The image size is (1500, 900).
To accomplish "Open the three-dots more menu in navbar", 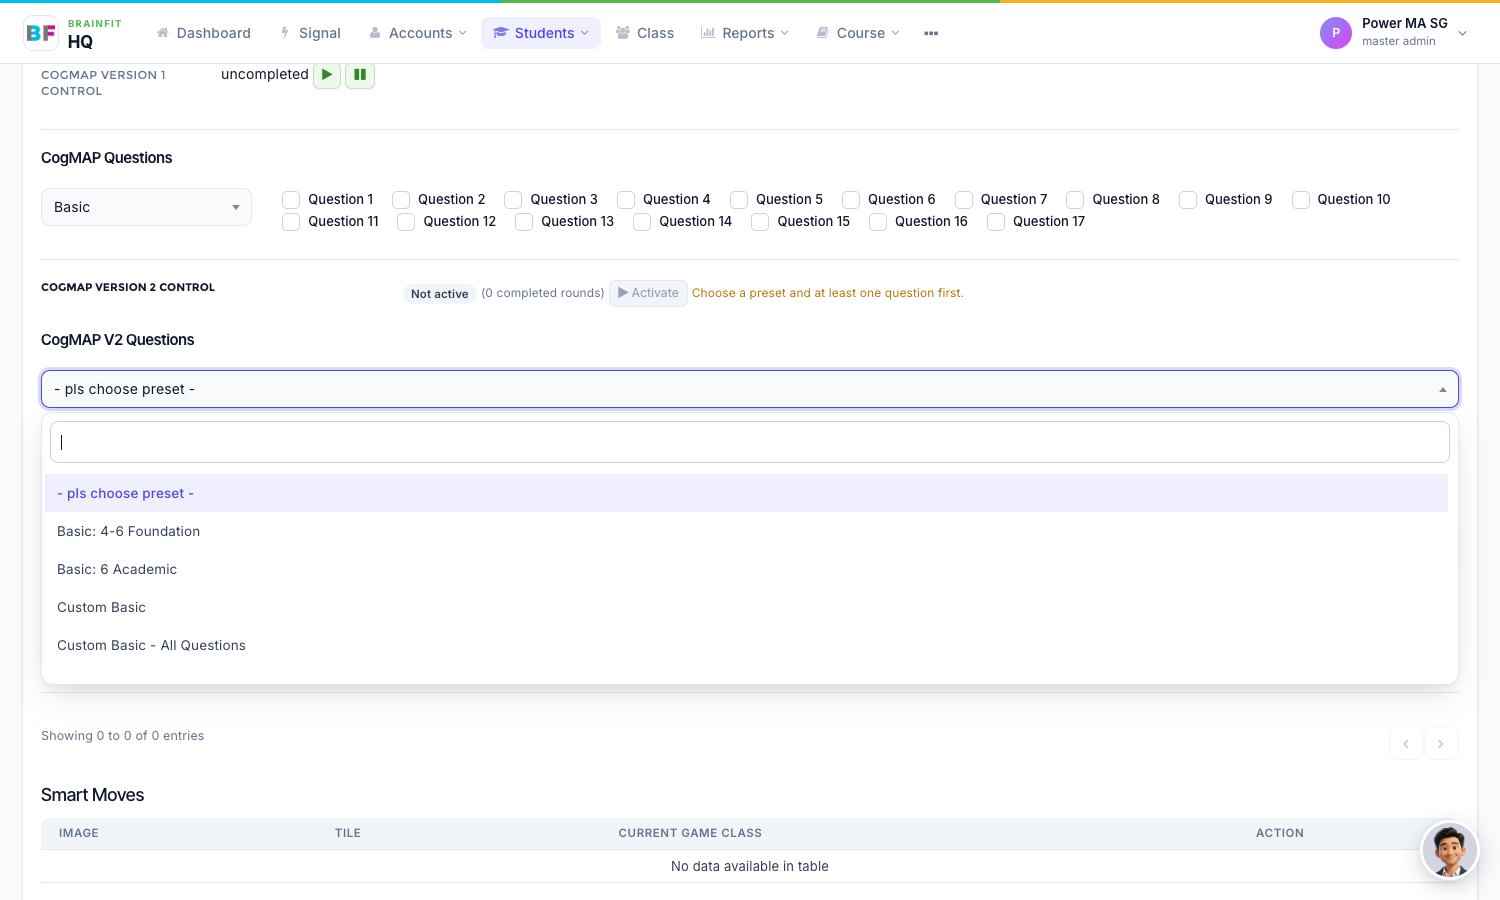I will tap(931, 33).
